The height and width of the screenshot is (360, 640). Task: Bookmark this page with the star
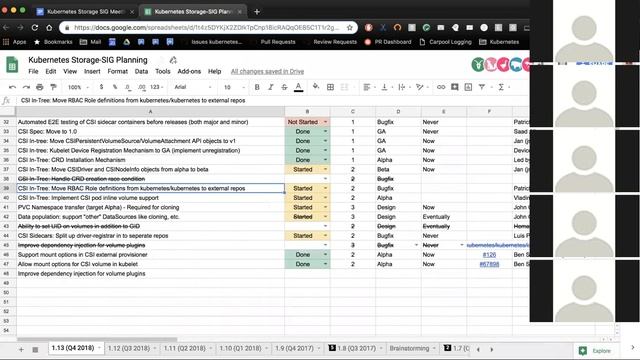point(350,28)
